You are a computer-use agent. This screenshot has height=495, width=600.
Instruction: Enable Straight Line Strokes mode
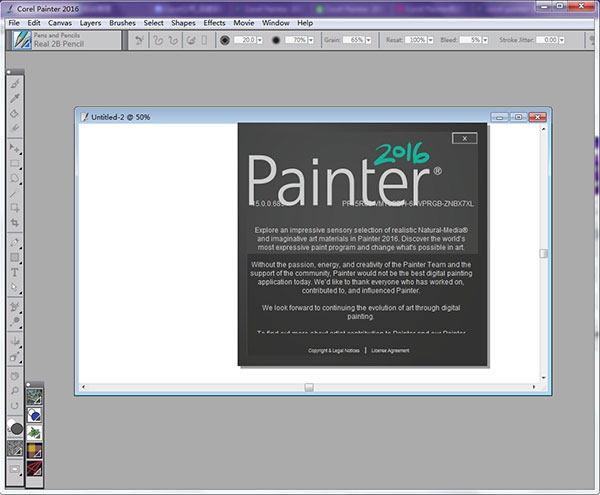(173, 40)
